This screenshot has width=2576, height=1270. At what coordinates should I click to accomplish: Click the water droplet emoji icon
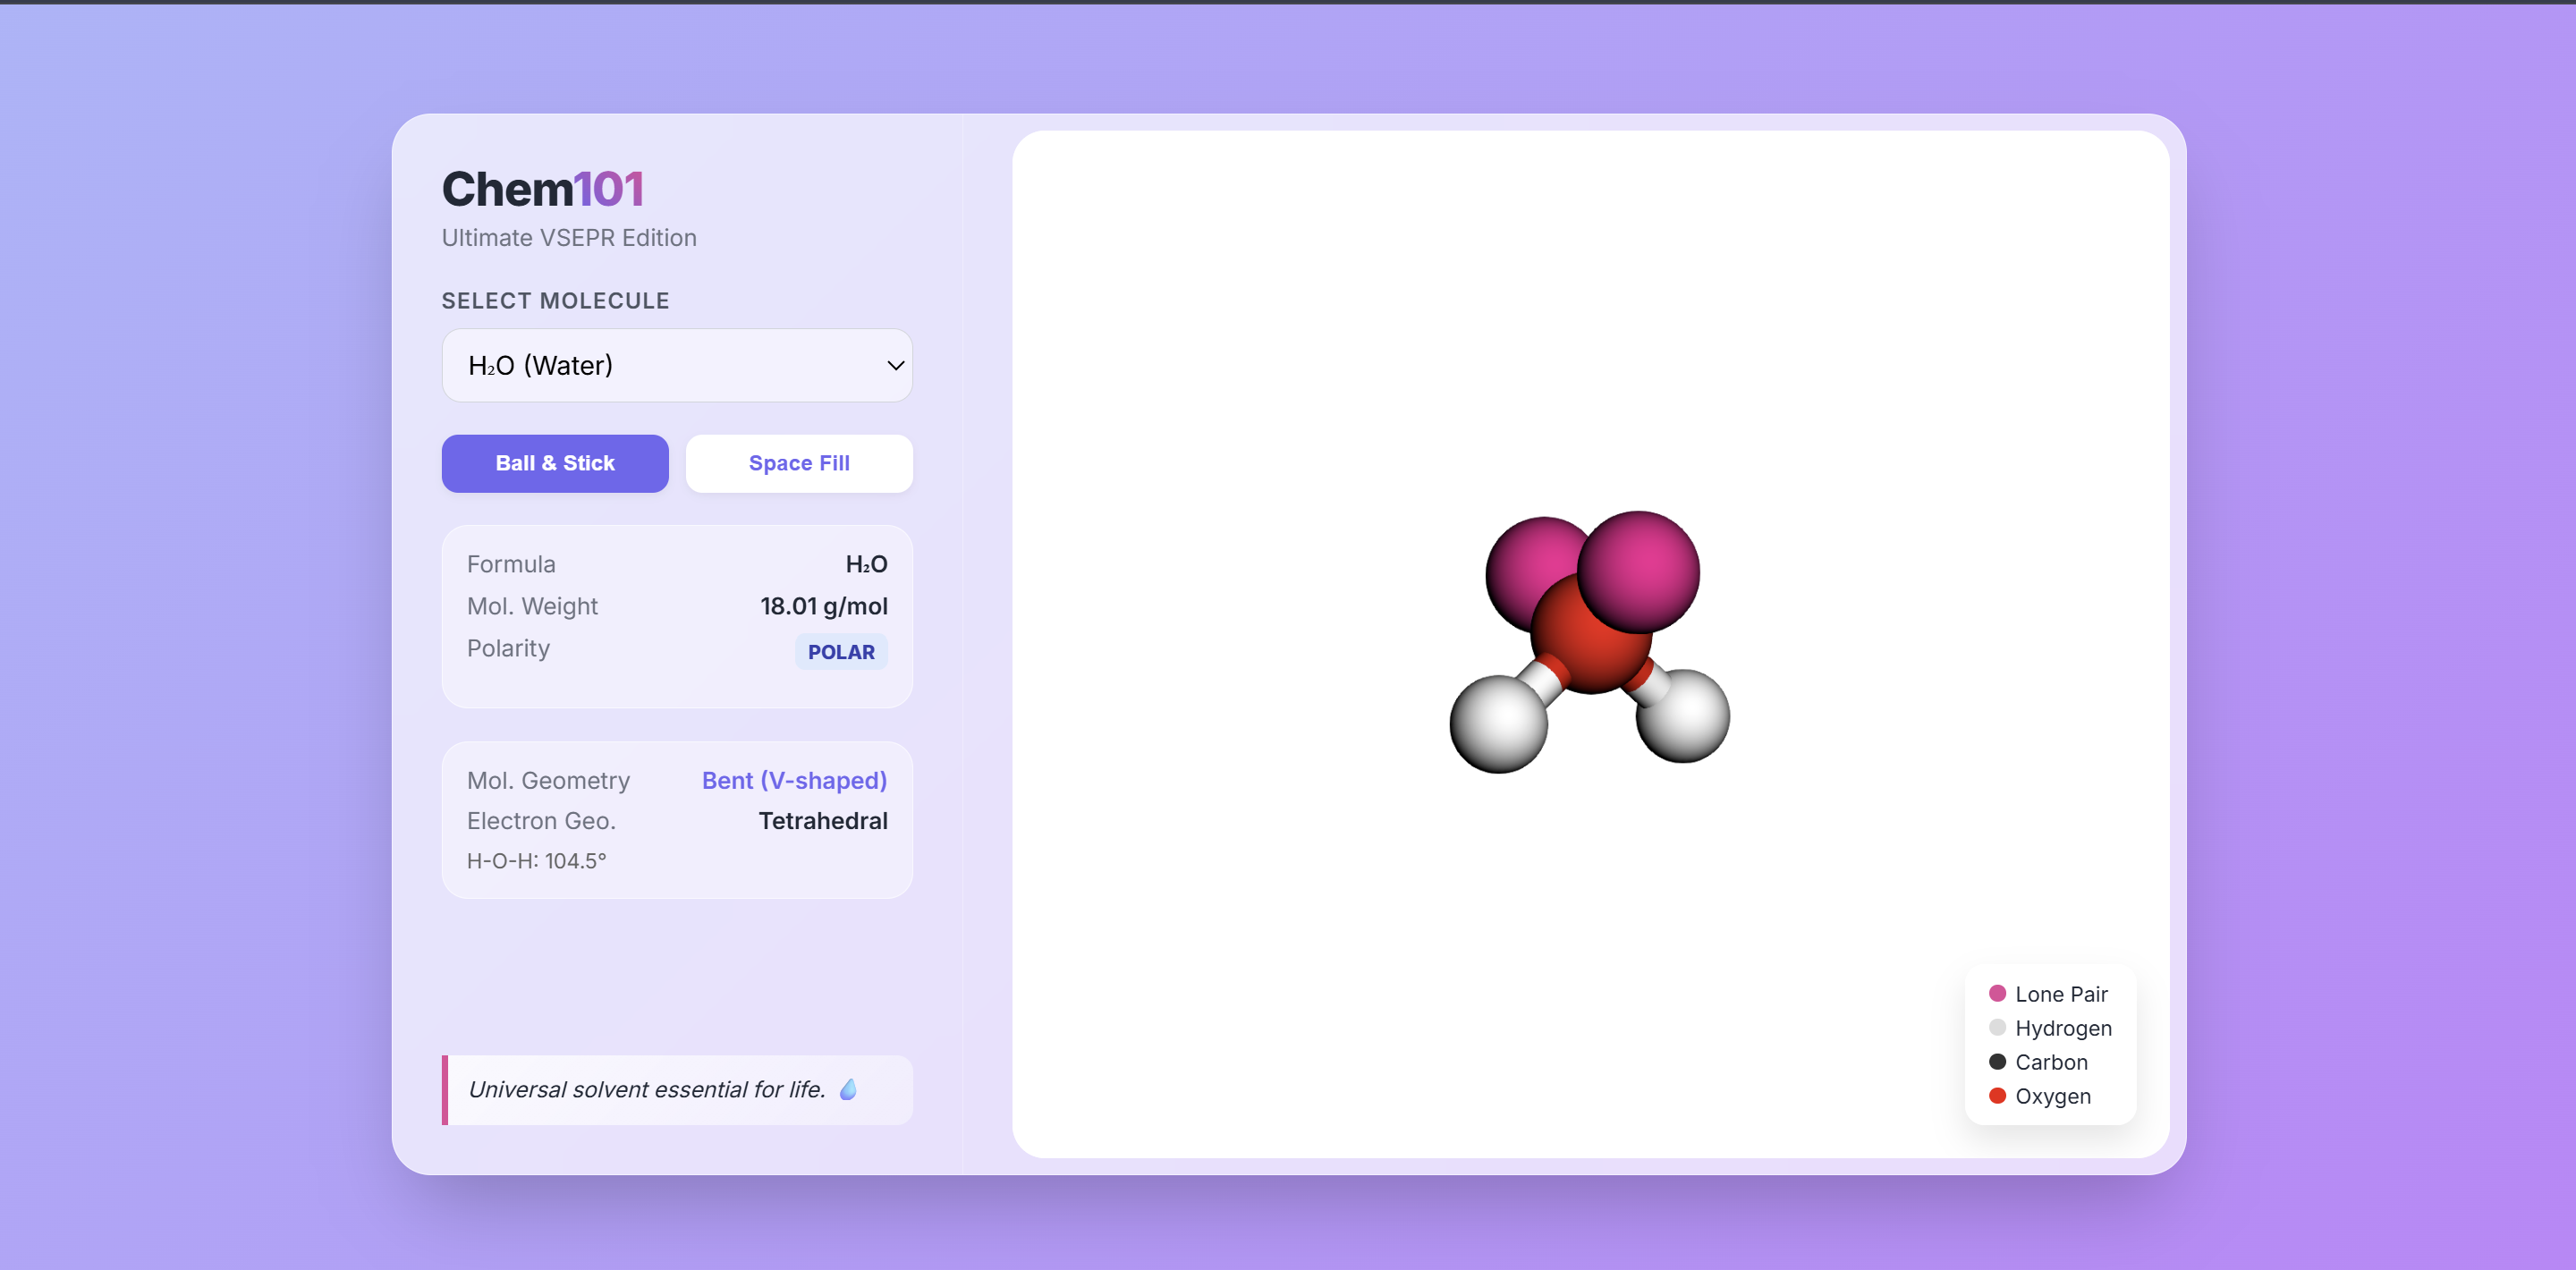click(x=848, y=1089)
